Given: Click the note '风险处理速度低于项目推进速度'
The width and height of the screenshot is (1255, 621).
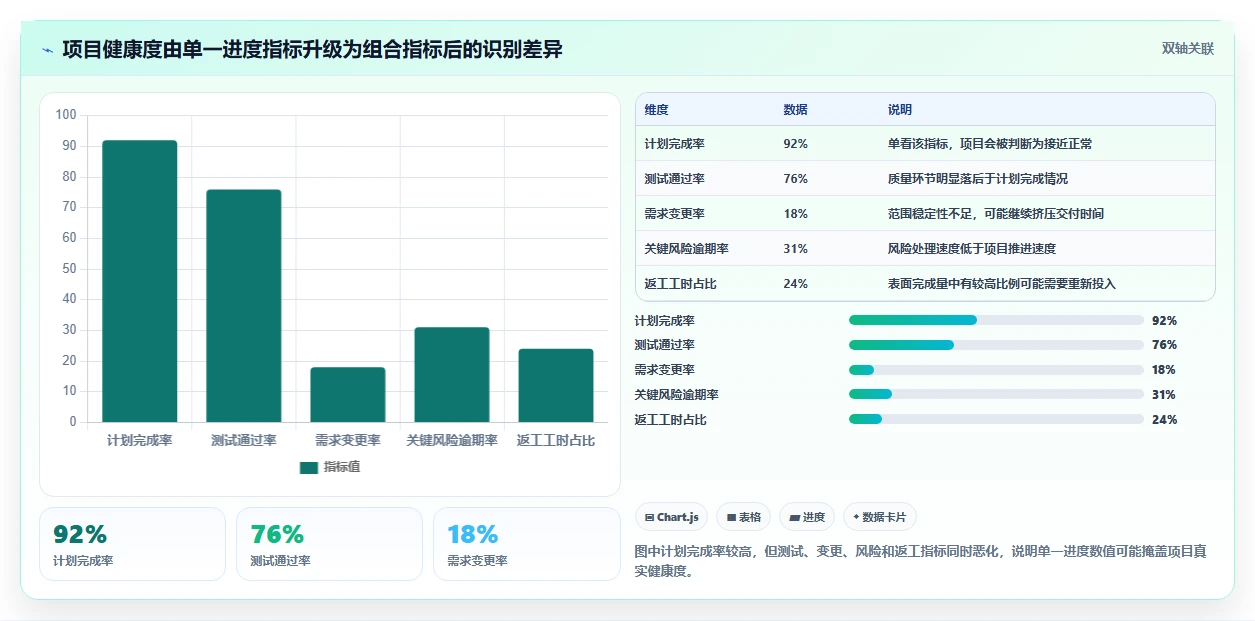Looking at the screenshot, I should pyautogui.click(x=972, y=249).
